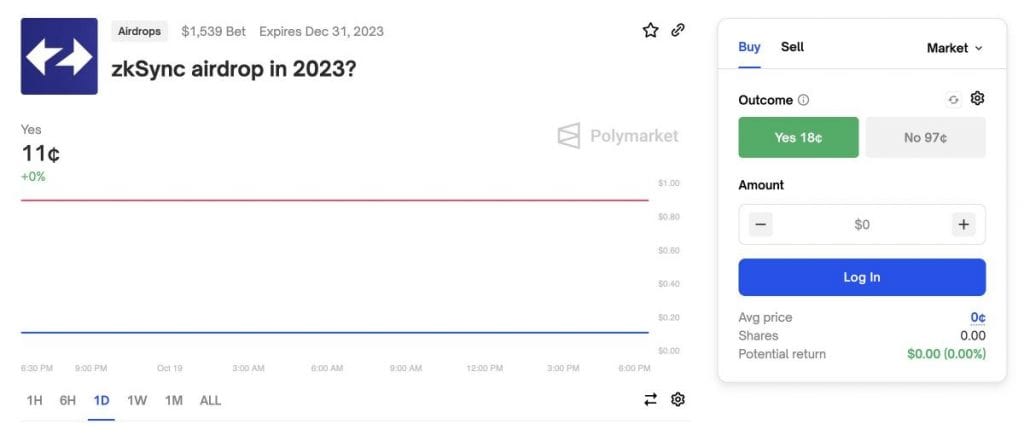Switch to the Buy tab
Image resolution: width=1024 pixels, height=436 pixels.
click(749, 47)
